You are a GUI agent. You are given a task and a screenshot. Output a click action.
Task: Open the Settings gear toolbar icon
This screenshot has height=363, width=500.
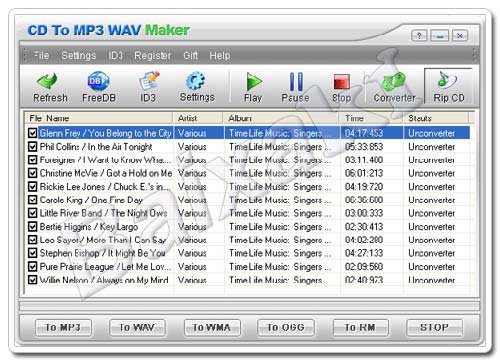click(197, 87)
